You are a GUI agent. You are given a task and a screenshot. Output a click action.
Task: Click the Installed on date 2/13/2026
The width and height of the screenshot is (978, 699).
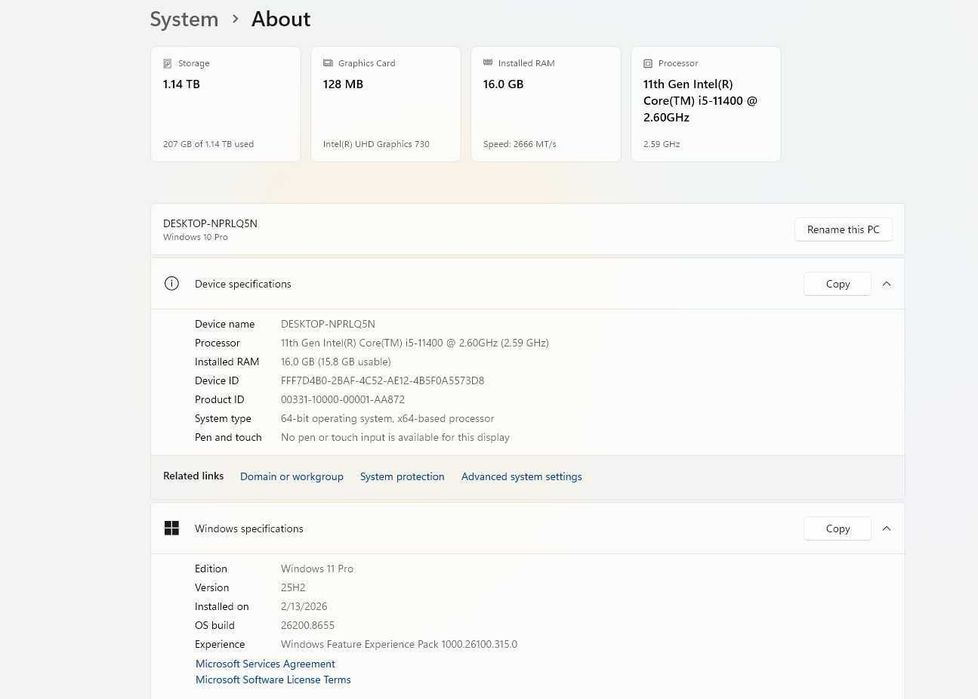(x=304, y=606)
